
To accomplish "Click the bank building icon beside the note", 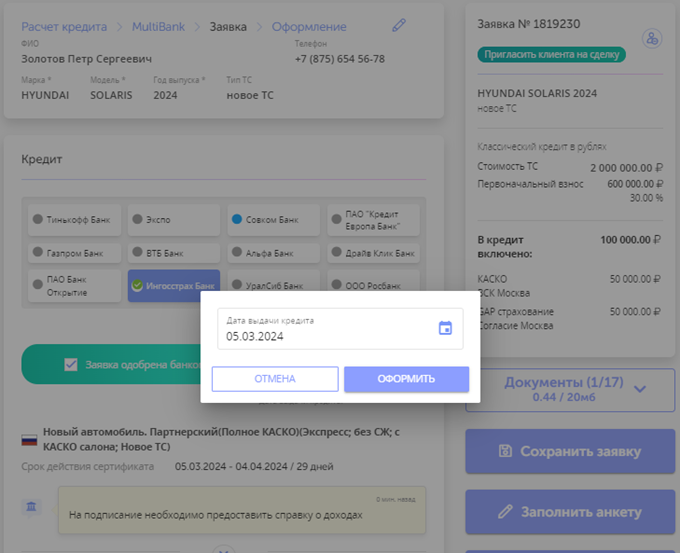I will [x=32, y=507].
